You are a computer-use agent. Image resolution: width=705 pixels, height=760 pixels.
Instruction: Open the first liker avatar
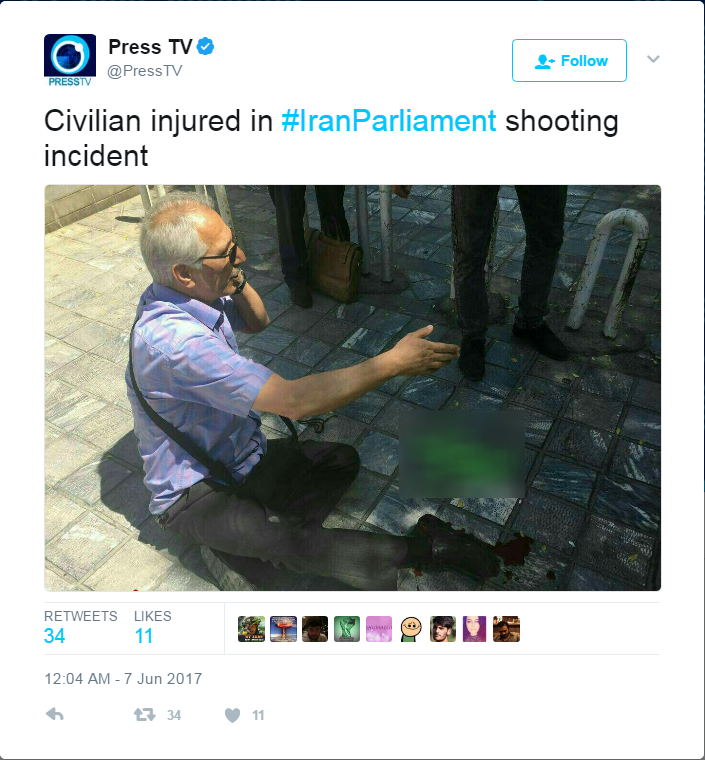(251, 629)
